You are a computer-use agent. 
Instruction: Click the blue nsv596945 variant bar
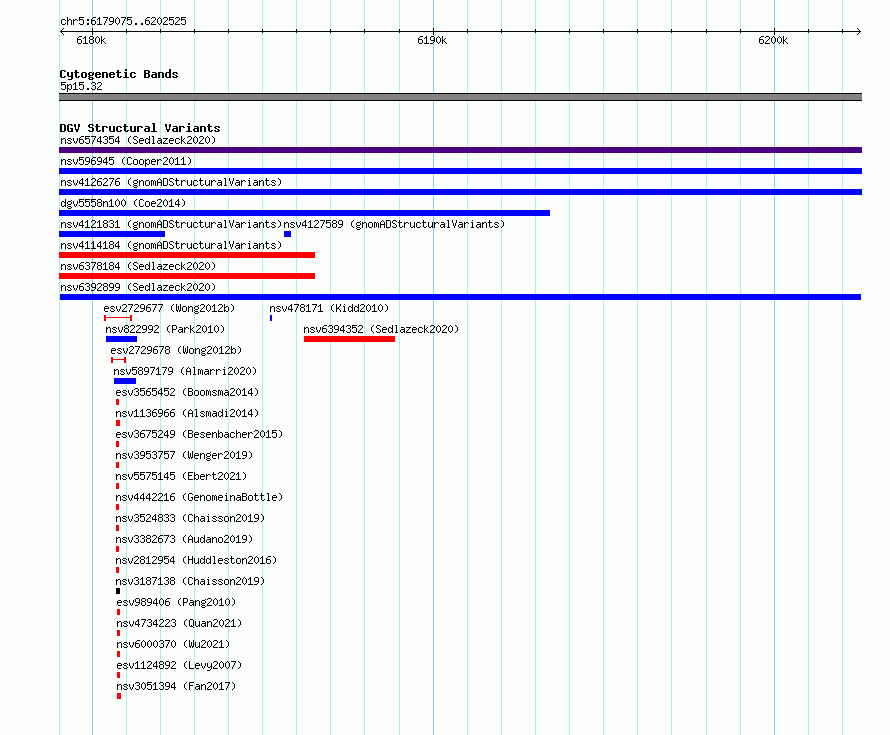tap(460, 171)
